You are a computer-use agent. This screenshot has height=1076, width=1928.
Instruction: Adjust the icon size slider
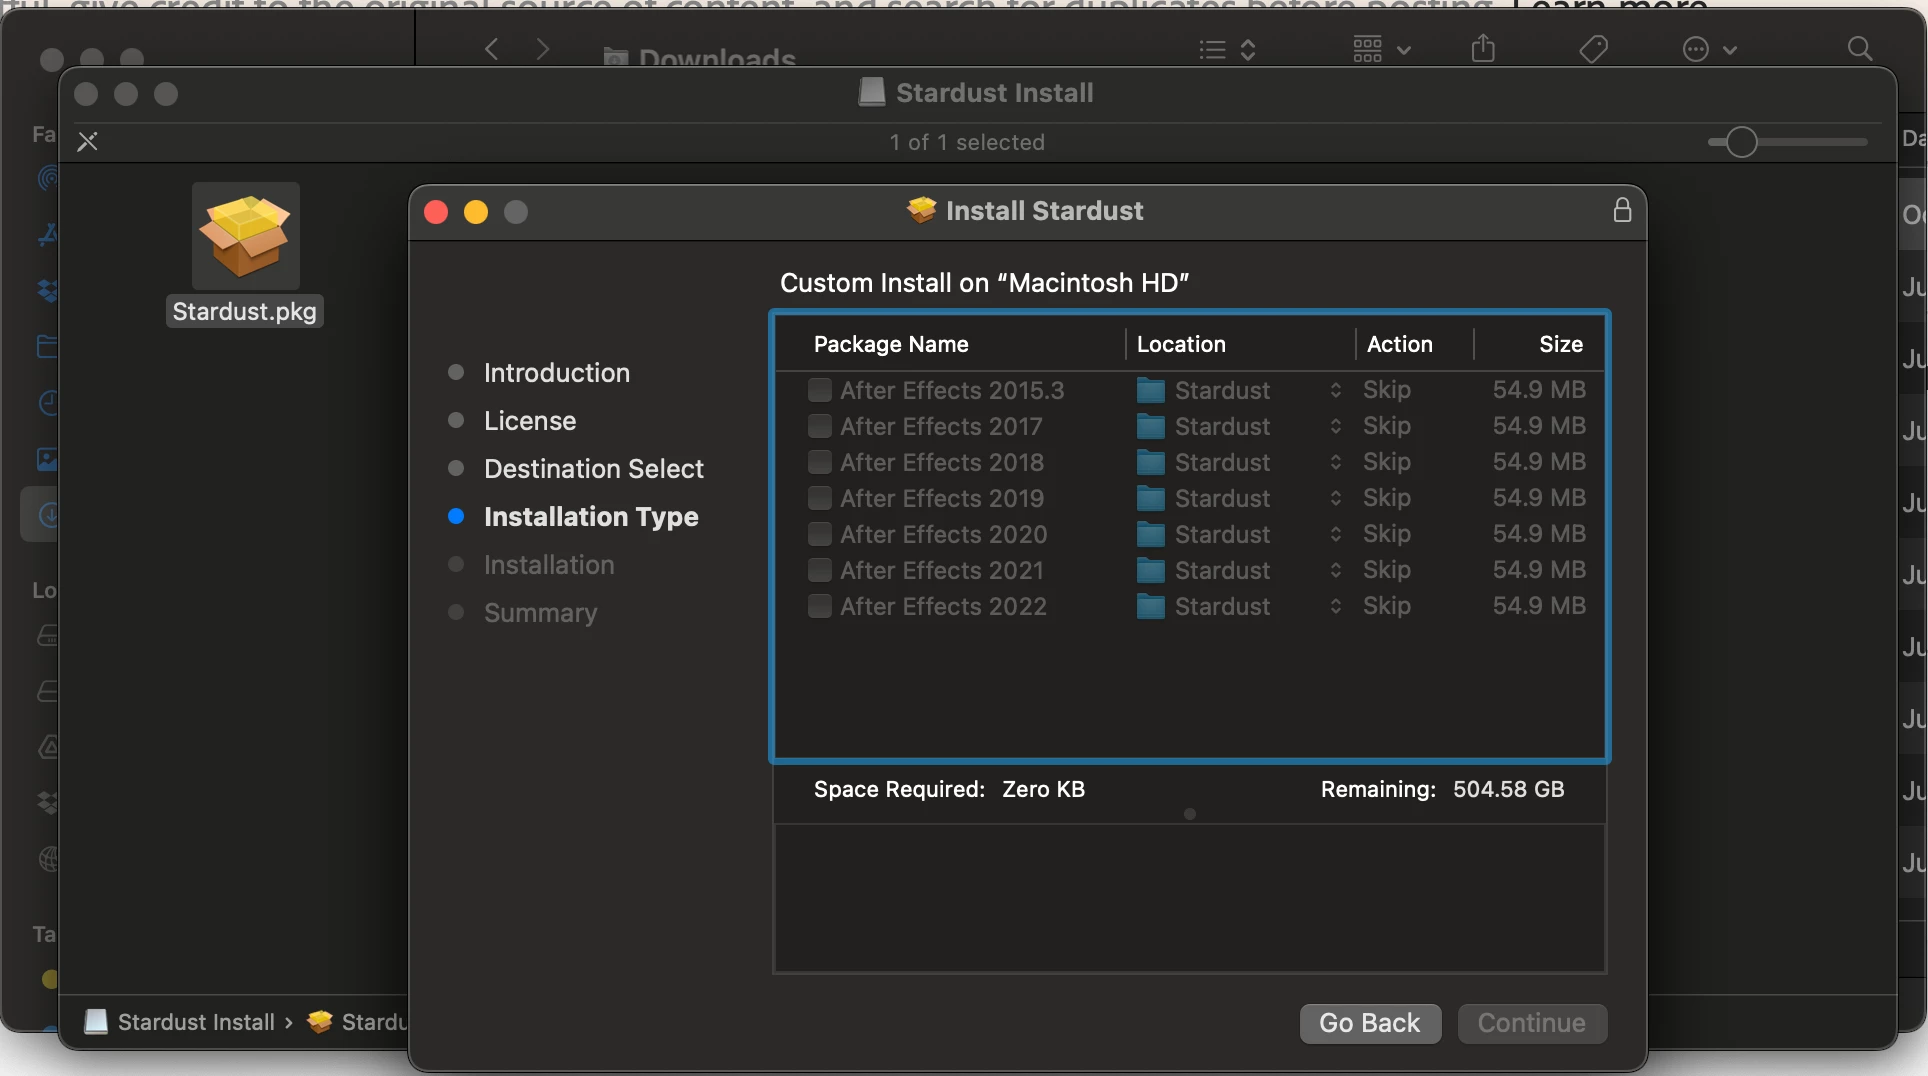point(1741,142)
